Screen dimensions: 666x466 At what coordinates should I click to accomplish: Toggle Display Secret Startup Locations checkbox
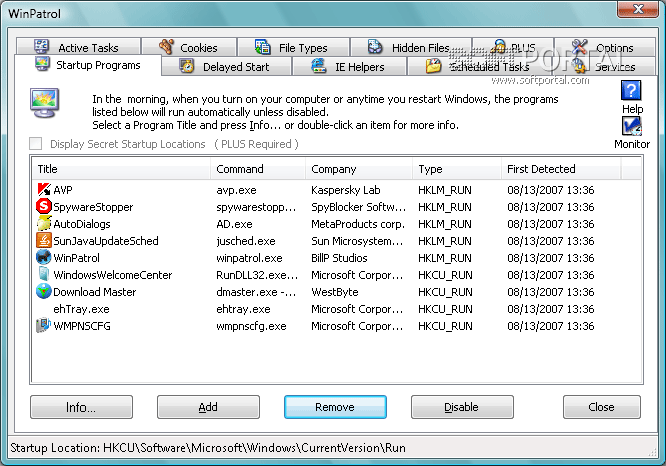tap(36, 144)
